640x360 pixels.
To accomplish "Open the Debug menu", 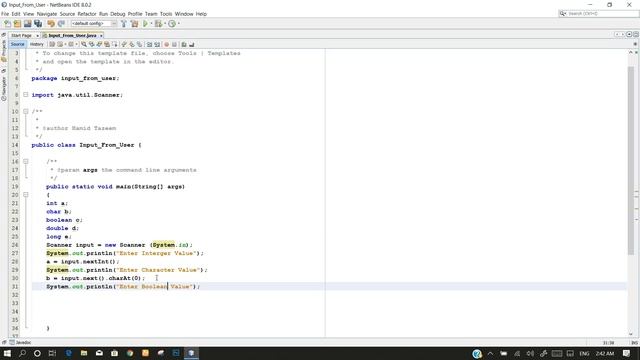I will pyautogui.click(x=118, y=14).
